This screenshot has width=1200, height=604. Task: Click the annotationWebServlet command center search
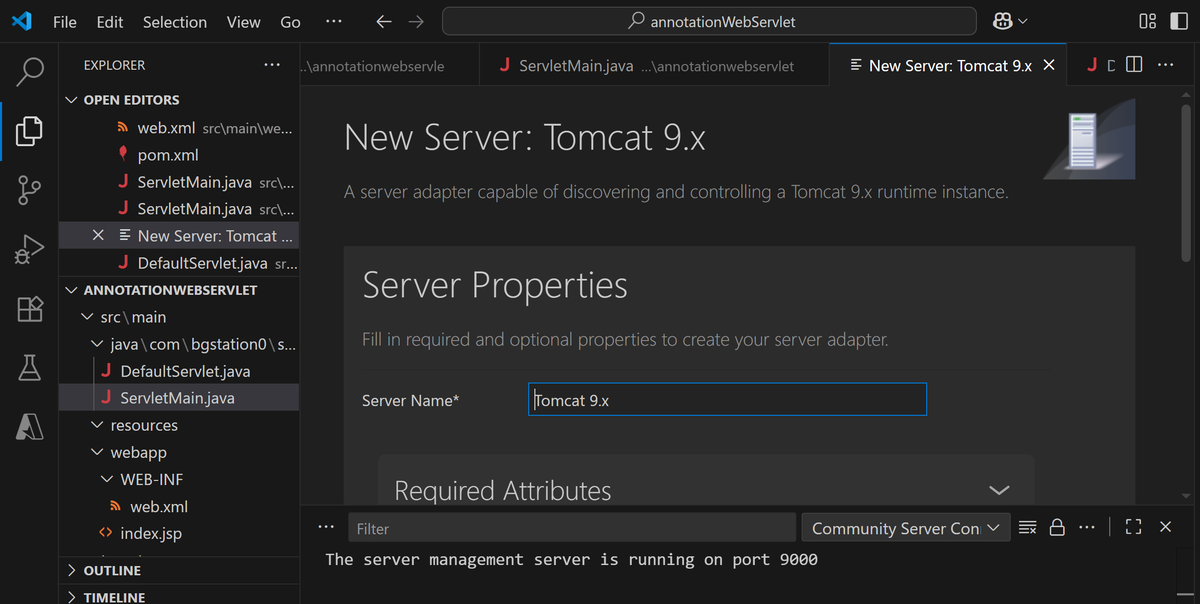[x=709, y=21]
